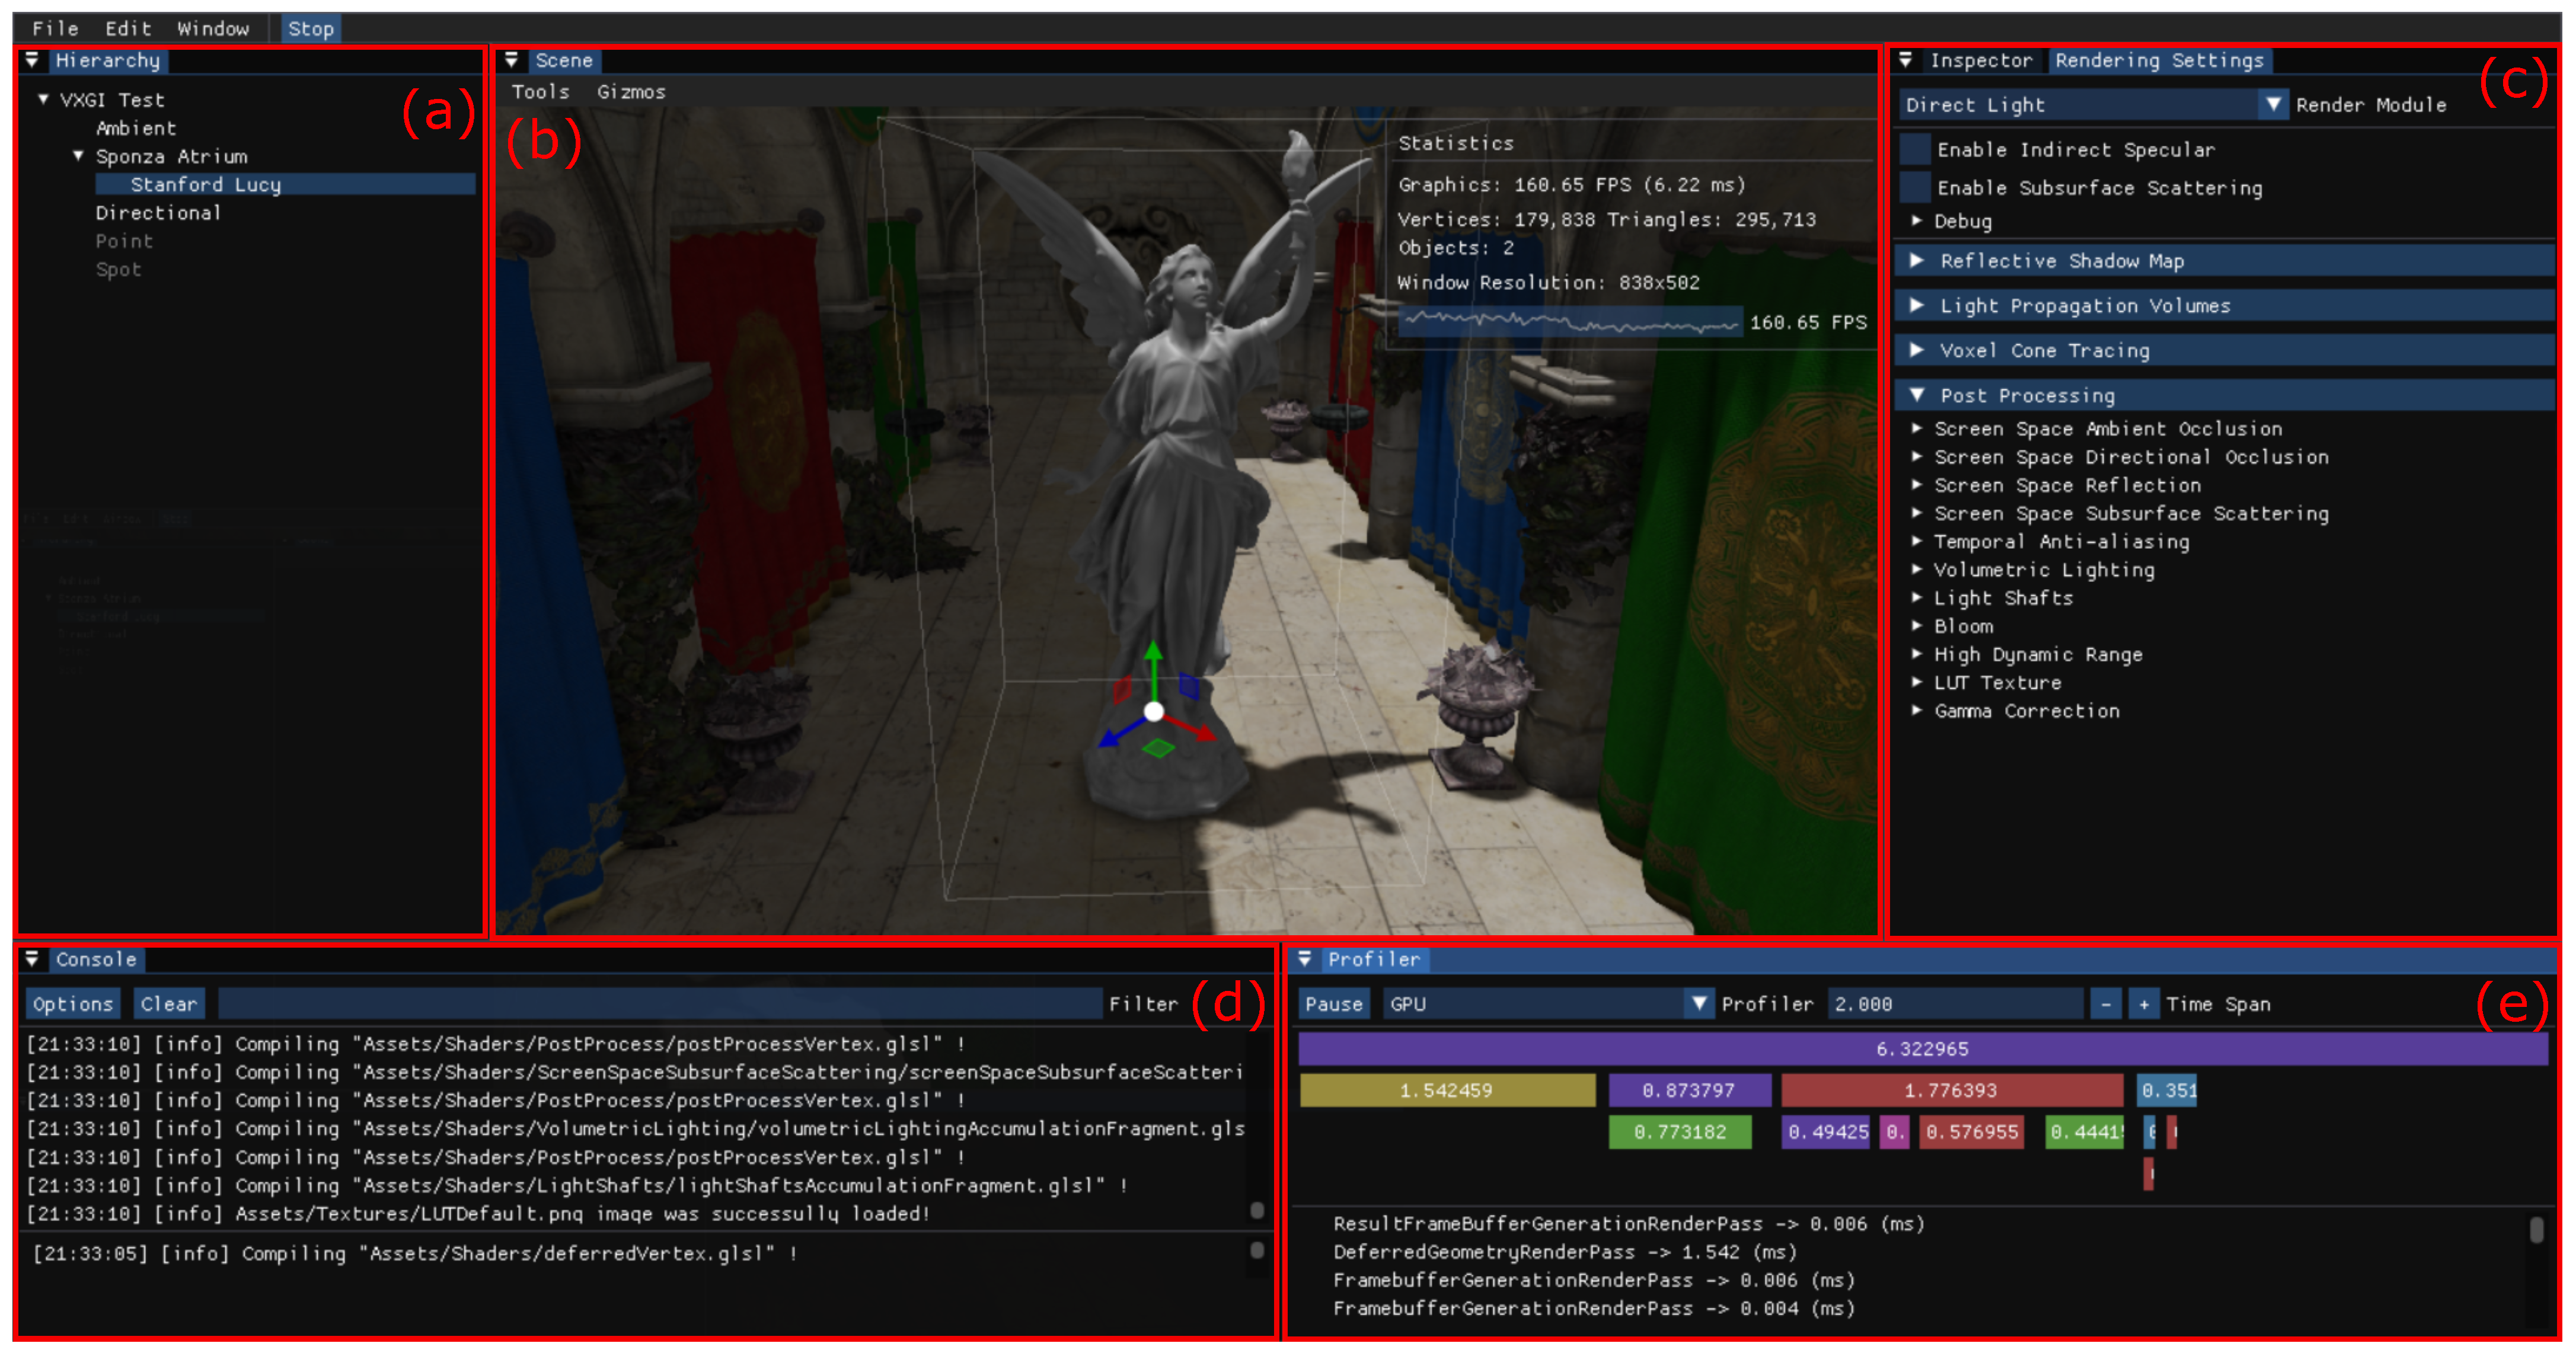
Task: Pause the profiler
Action: (x=1334, y=1003)
